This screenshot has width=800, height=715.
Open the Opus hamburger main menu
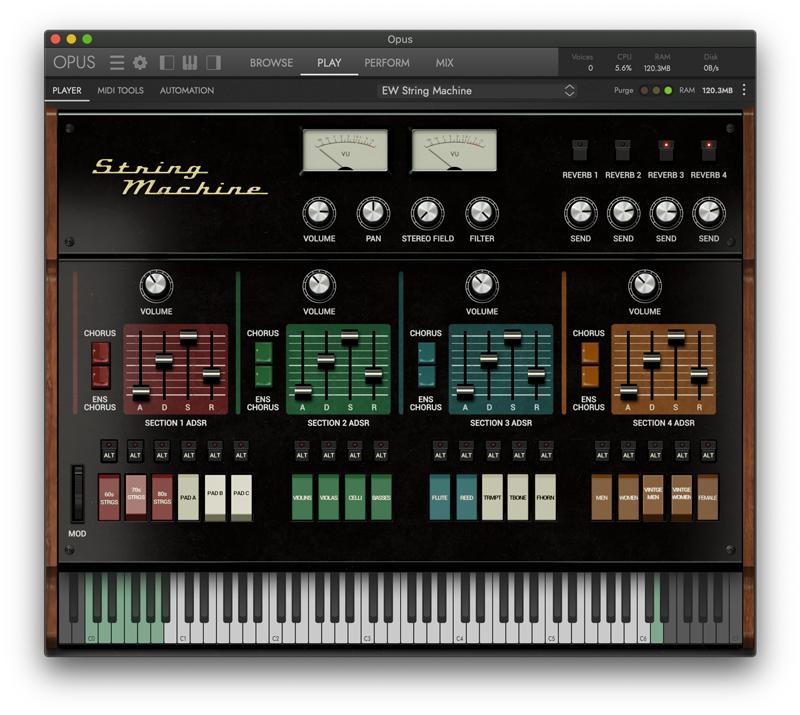117,63
